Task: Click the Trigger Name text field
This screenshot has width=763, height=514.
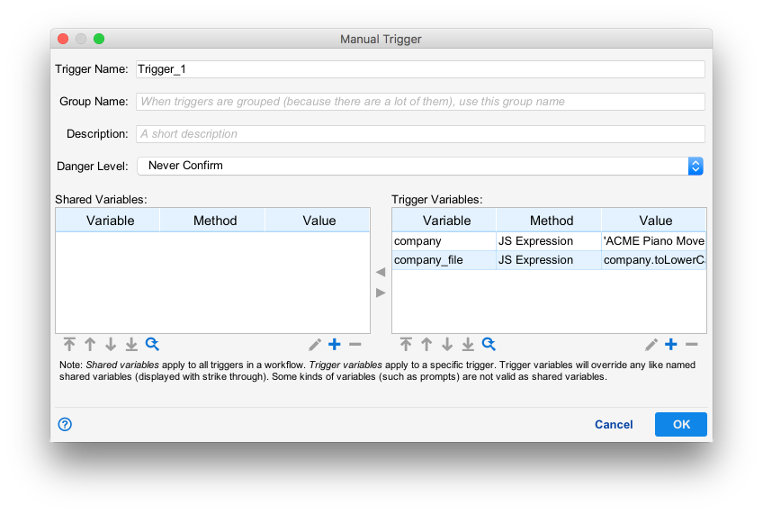Action: (419, 69)
